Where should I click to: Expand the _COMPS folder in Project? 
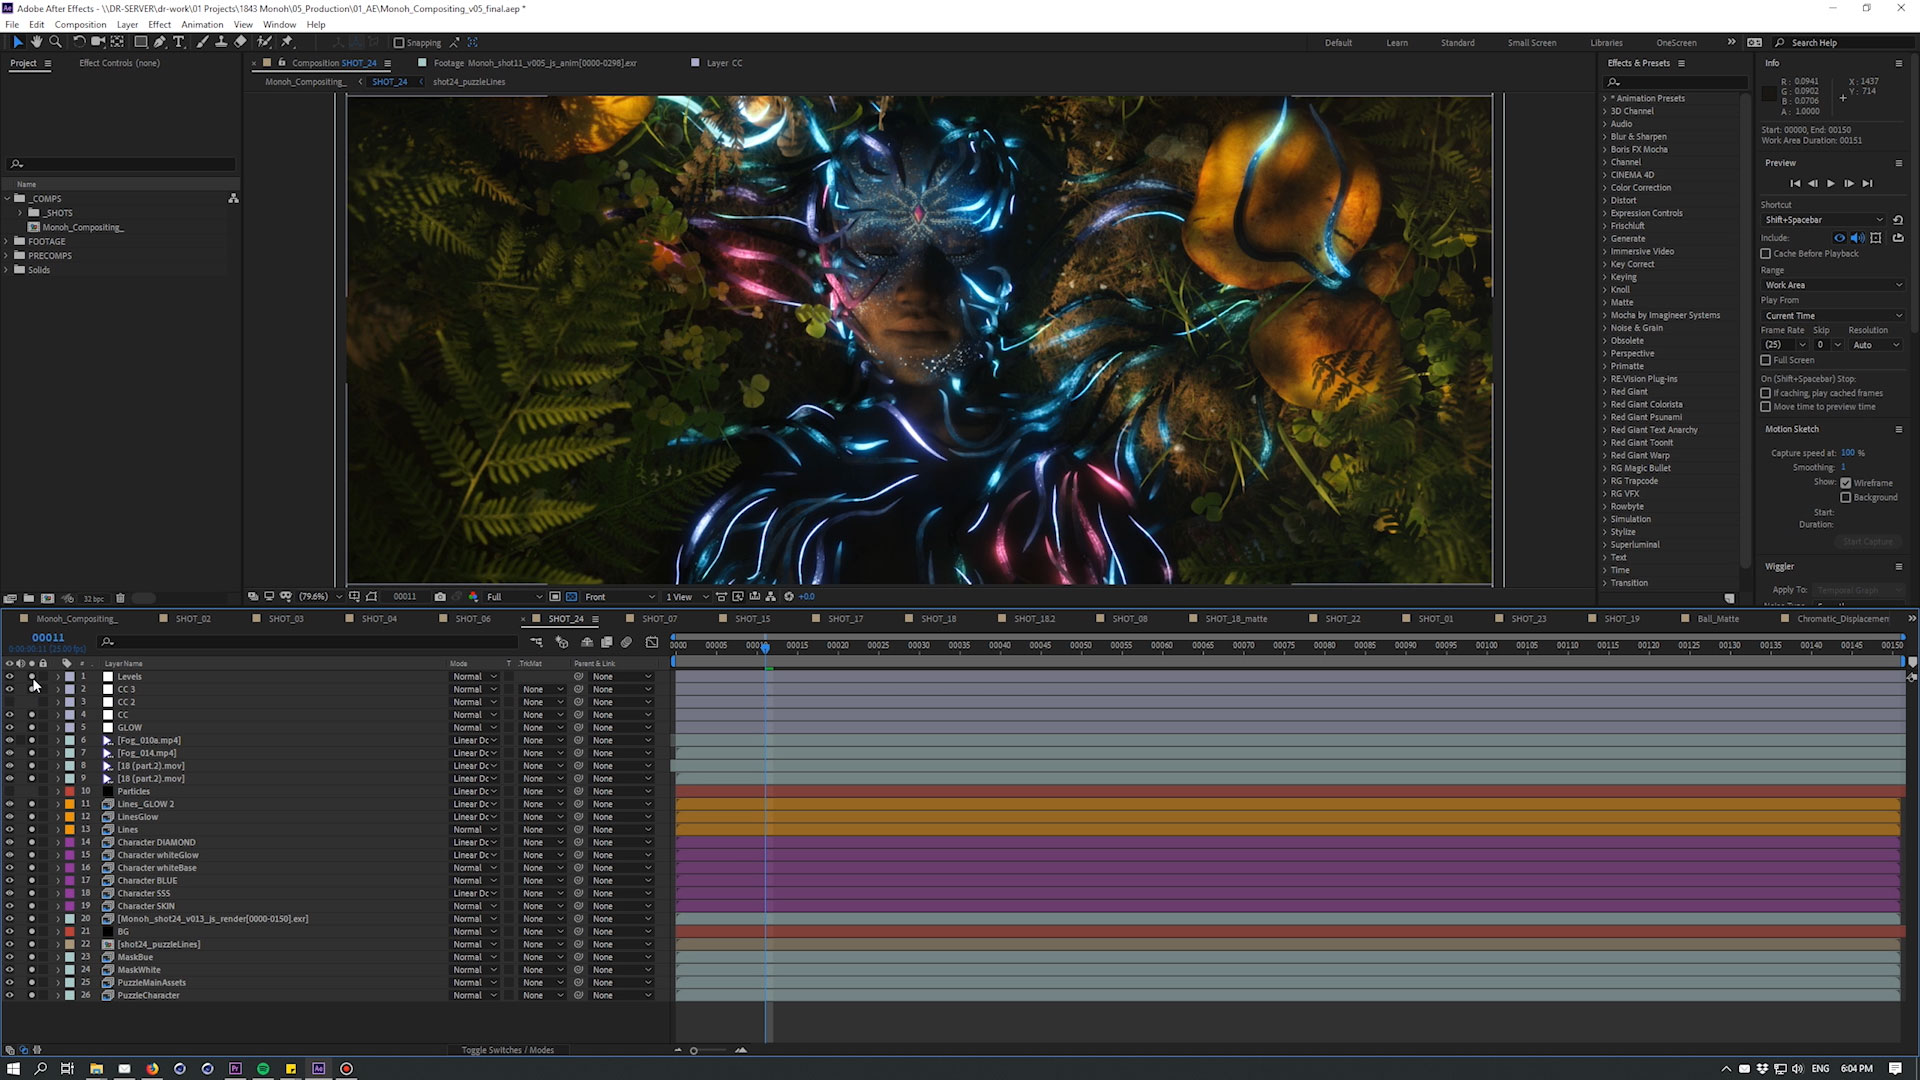coord(7,198)
